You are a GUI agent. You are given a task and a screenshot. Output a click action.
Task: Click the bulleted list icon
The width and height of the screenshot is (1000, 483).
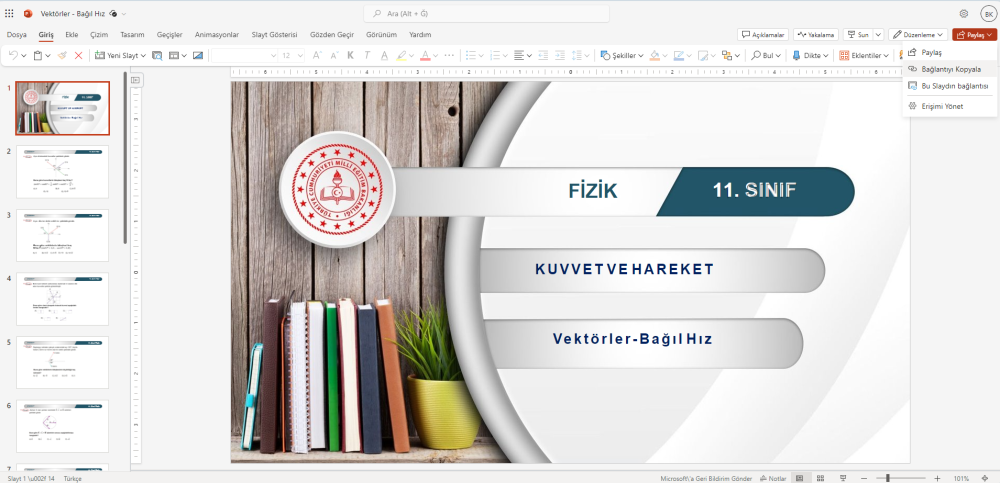click(471, 56)
